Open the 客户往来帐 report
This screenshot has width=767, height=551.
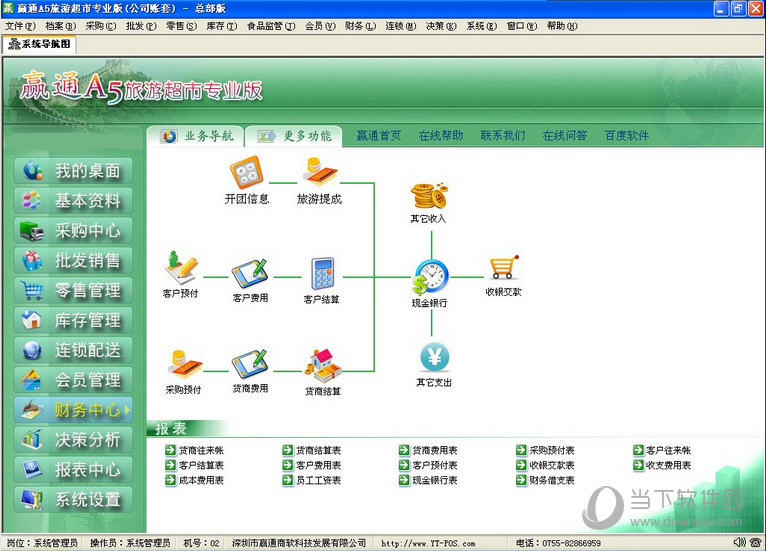(x=662, y=450)
